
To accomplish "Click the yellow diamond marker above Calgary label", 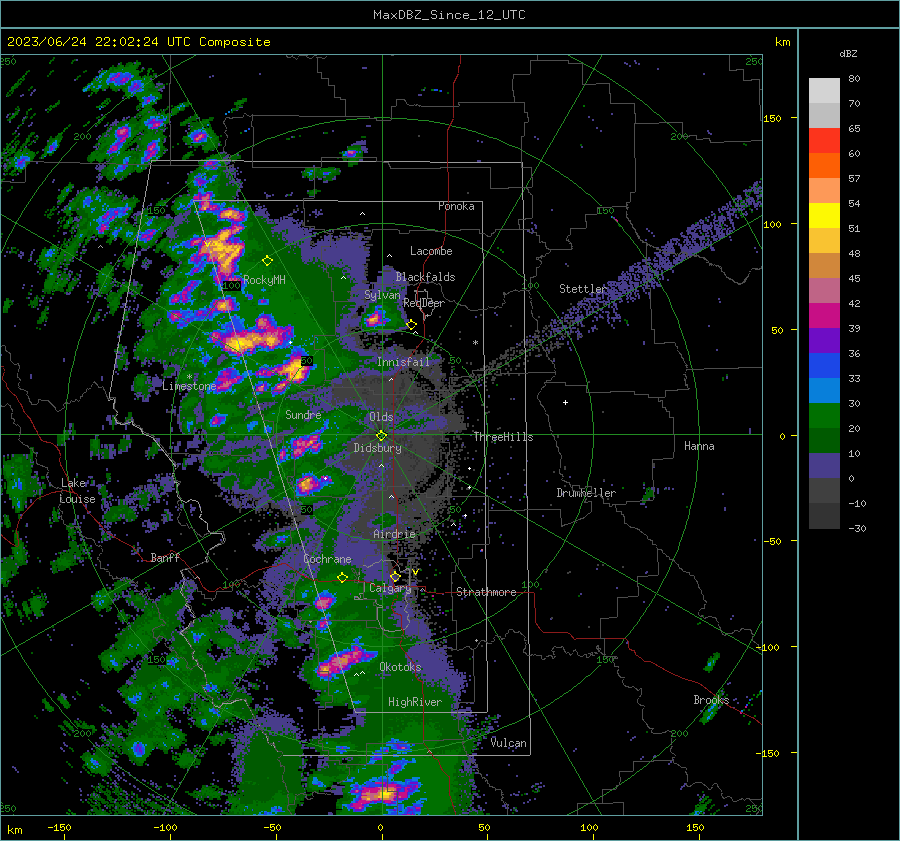I will pyautogui.click(x=395, y=576).
